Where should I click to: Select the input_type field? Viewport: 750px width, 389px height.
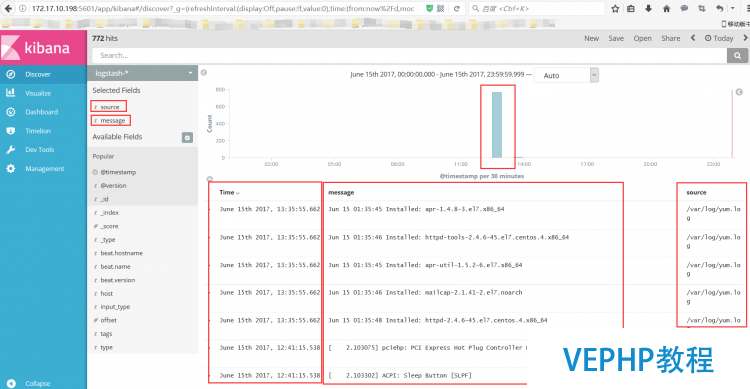(x=115, y=307)
